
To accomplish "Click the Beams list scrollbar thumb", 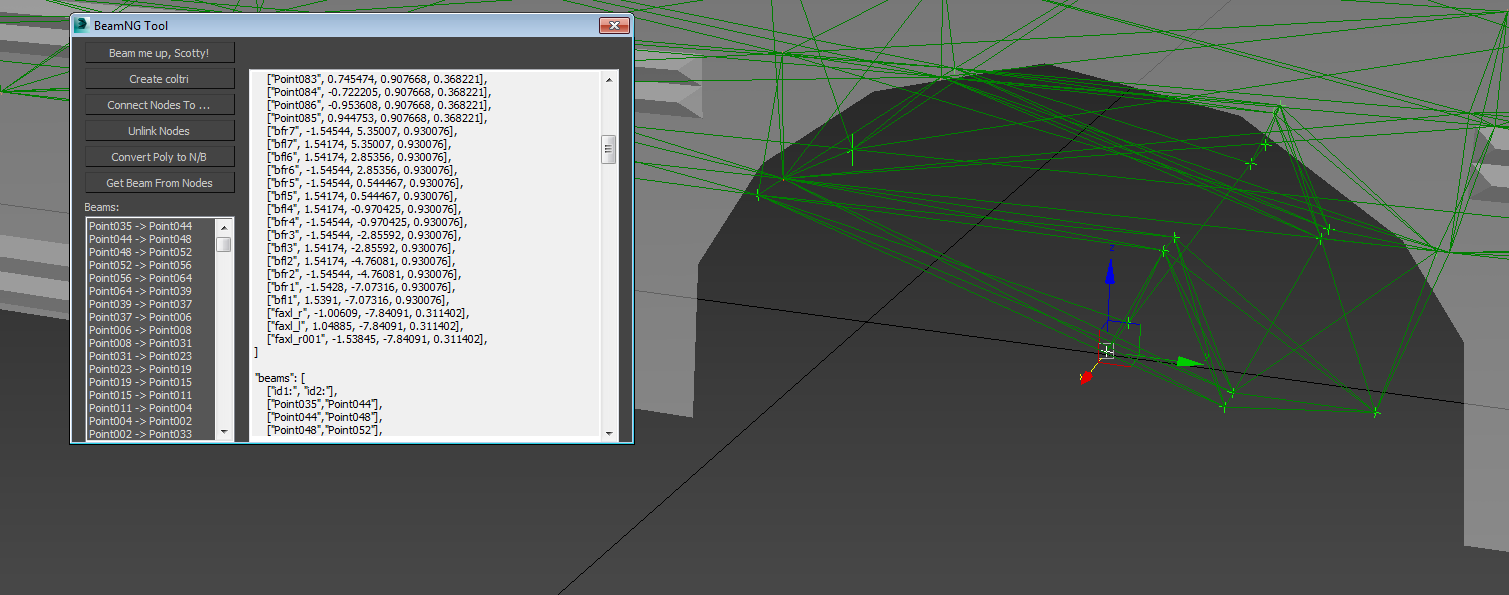I will 224,244.
